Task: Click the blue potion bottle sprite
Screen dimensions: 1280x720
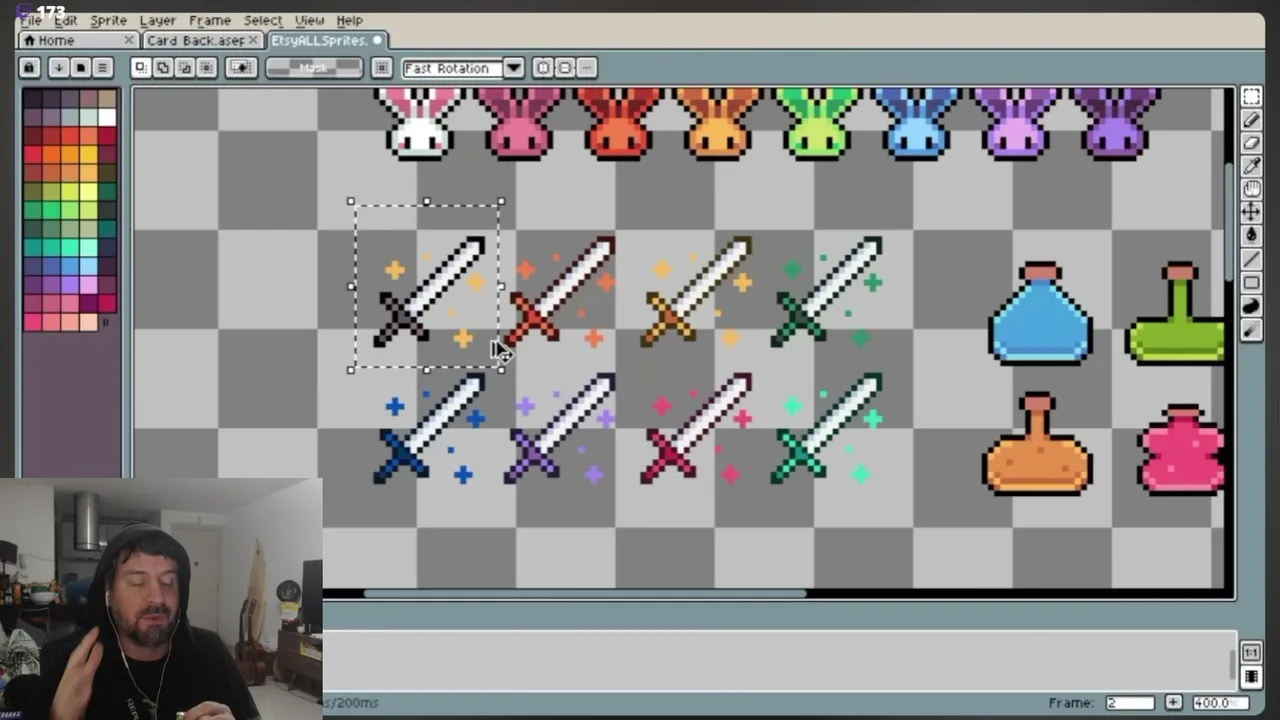Action: click(x=1040, y=313)
